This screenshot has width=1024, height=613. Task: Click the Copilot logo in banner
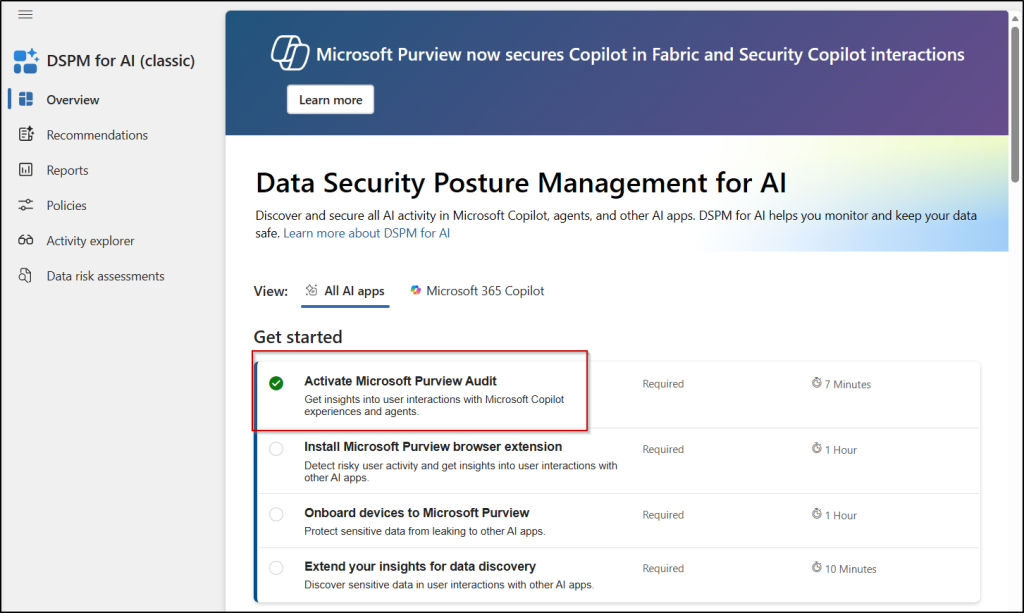tap(290, 53)
